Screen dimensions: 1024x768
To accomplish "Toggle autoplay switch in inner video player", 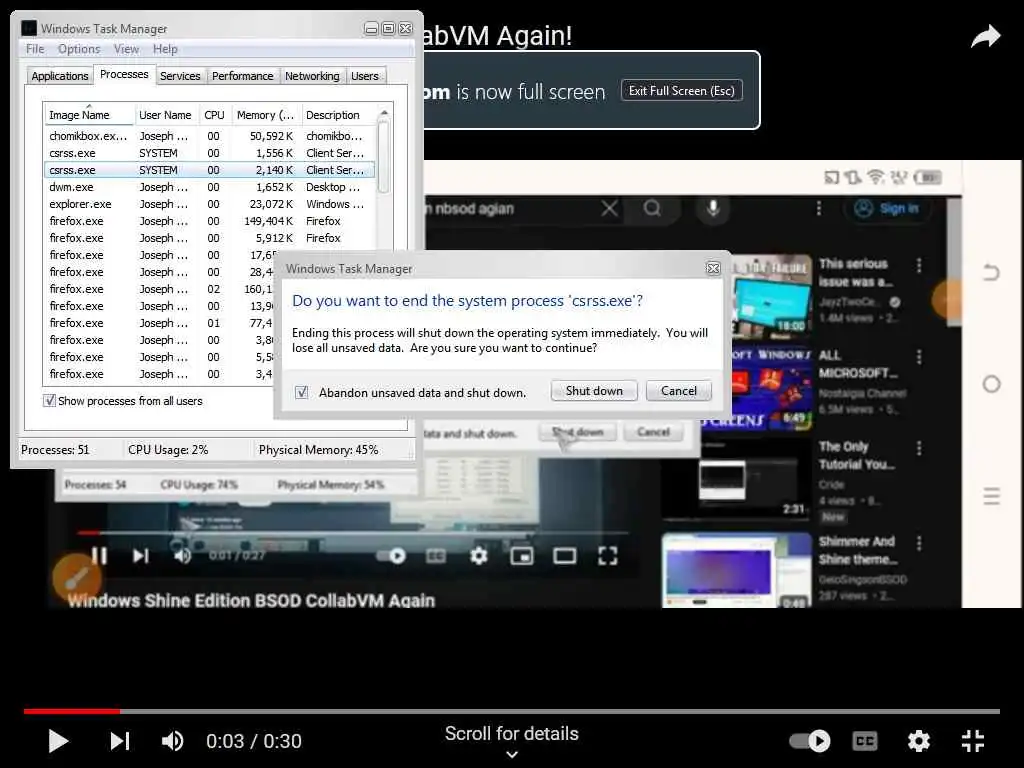I will click(x=392, y=556).
